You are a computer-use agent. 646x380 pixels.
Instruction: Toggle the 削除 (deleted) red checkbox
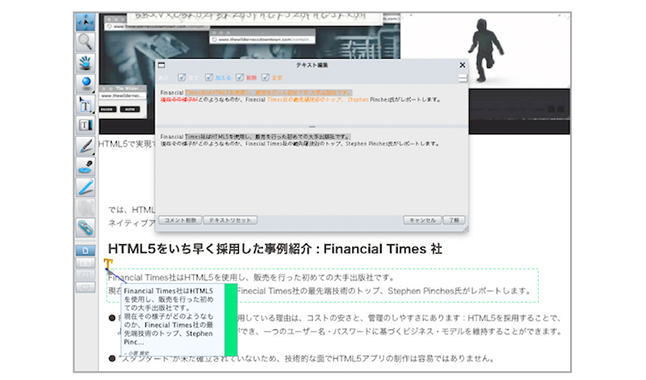[240, 77]
